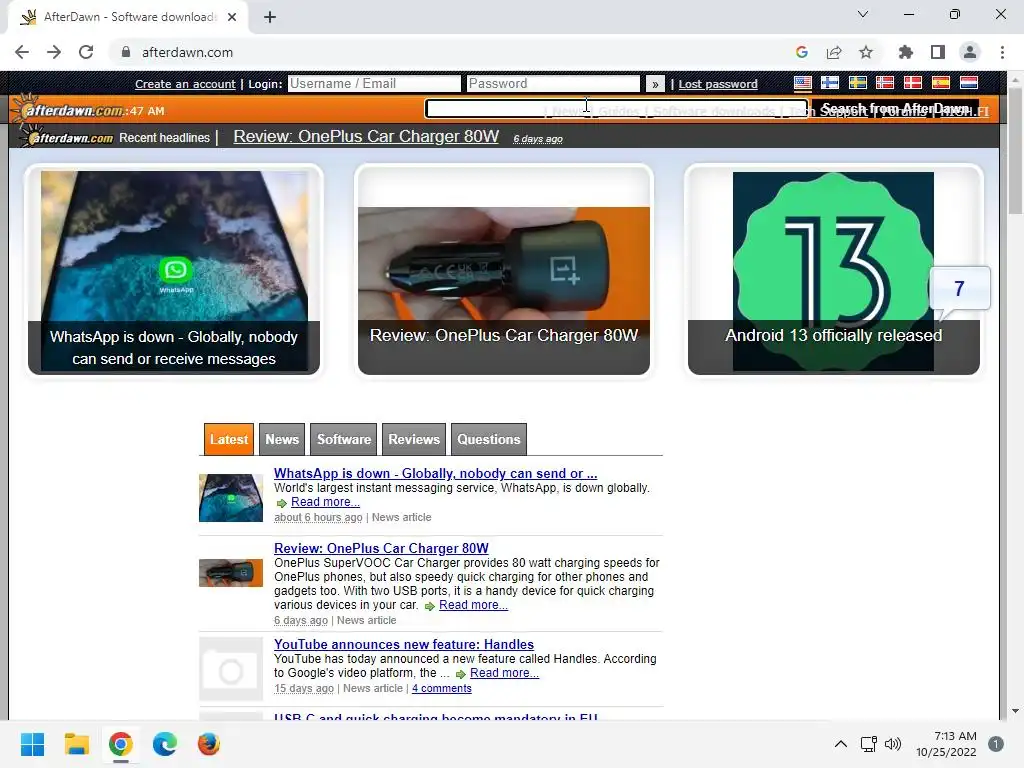This screenshot has height=768, width=1024.
Task: Select the Norwegian flag language icon
Action: point(885,83)
